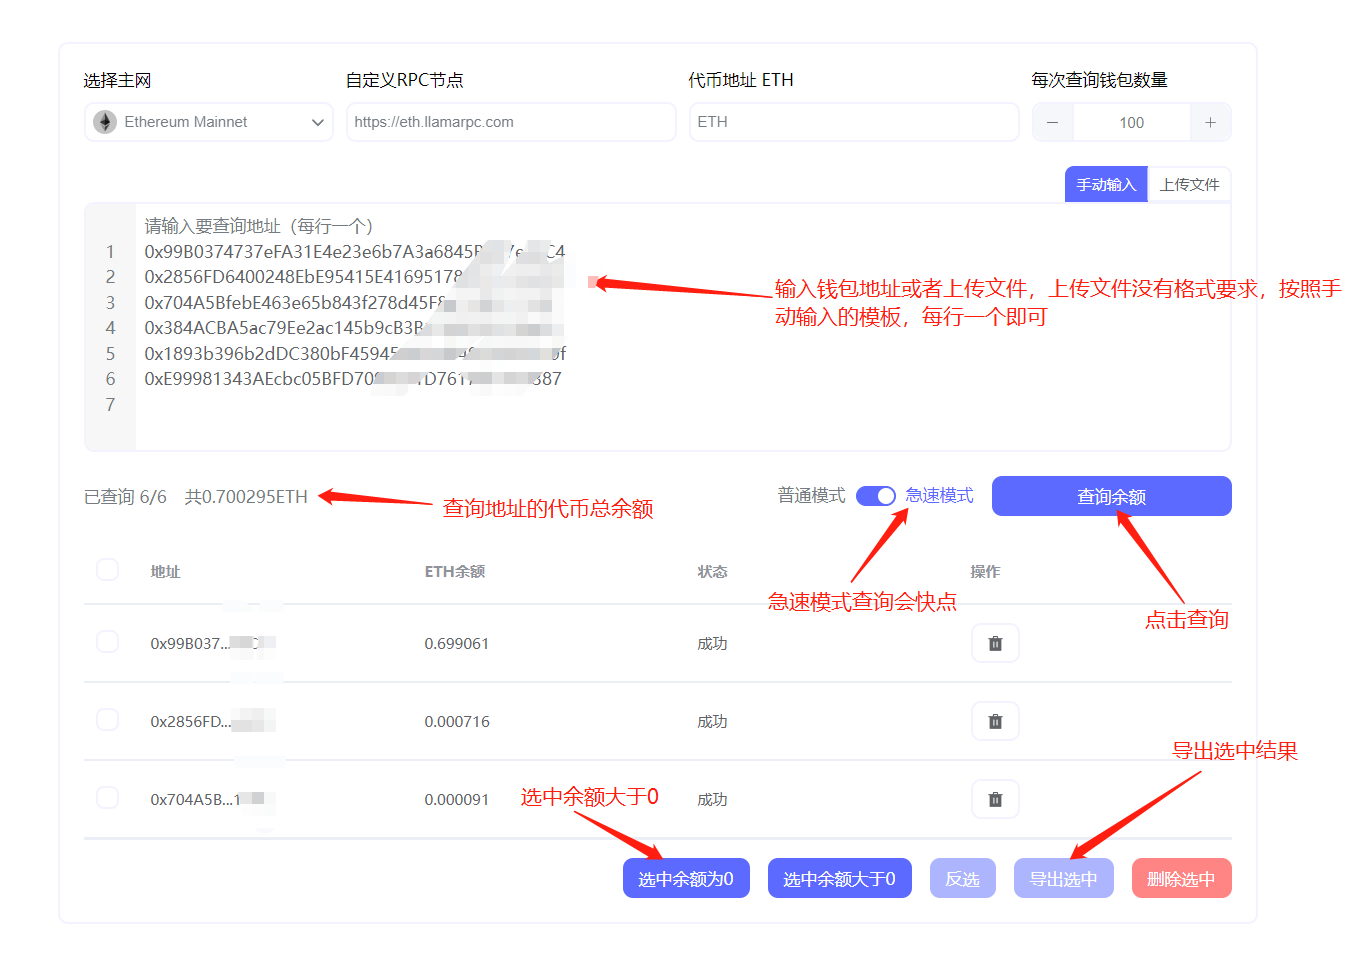Click 选中余额大于0 to select funded wallets
Screen dimensions: 1353x960
pyautogui.click(x=839, y=877)
